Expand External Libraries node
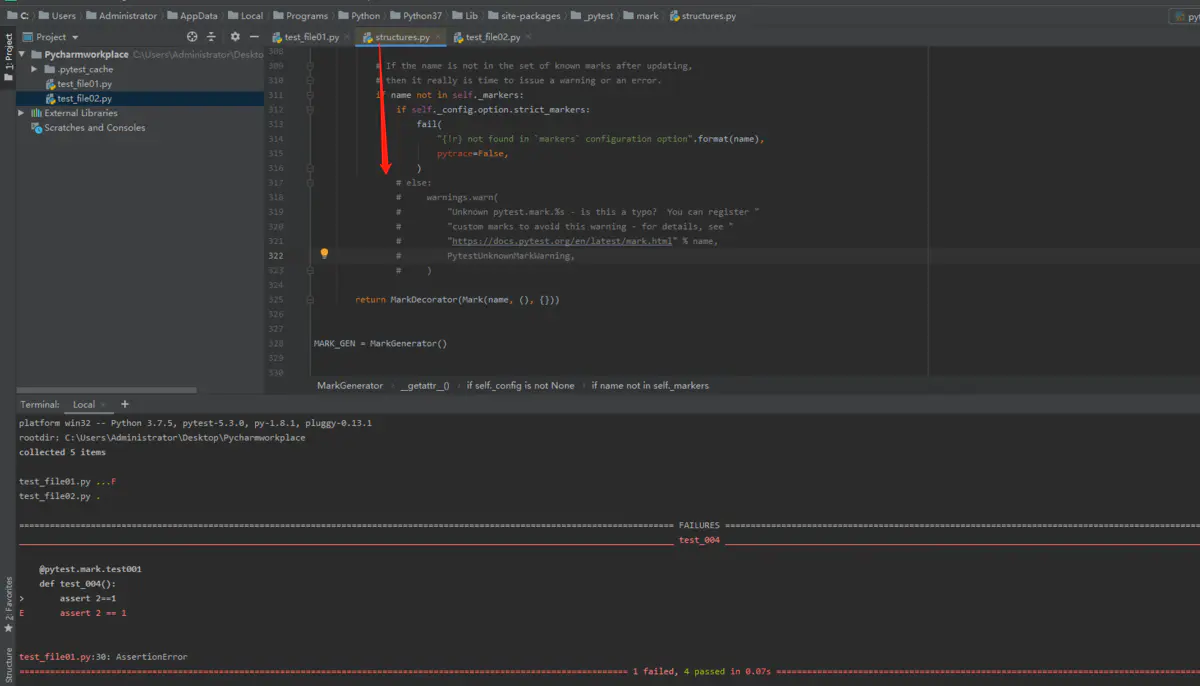 point(22,113)
